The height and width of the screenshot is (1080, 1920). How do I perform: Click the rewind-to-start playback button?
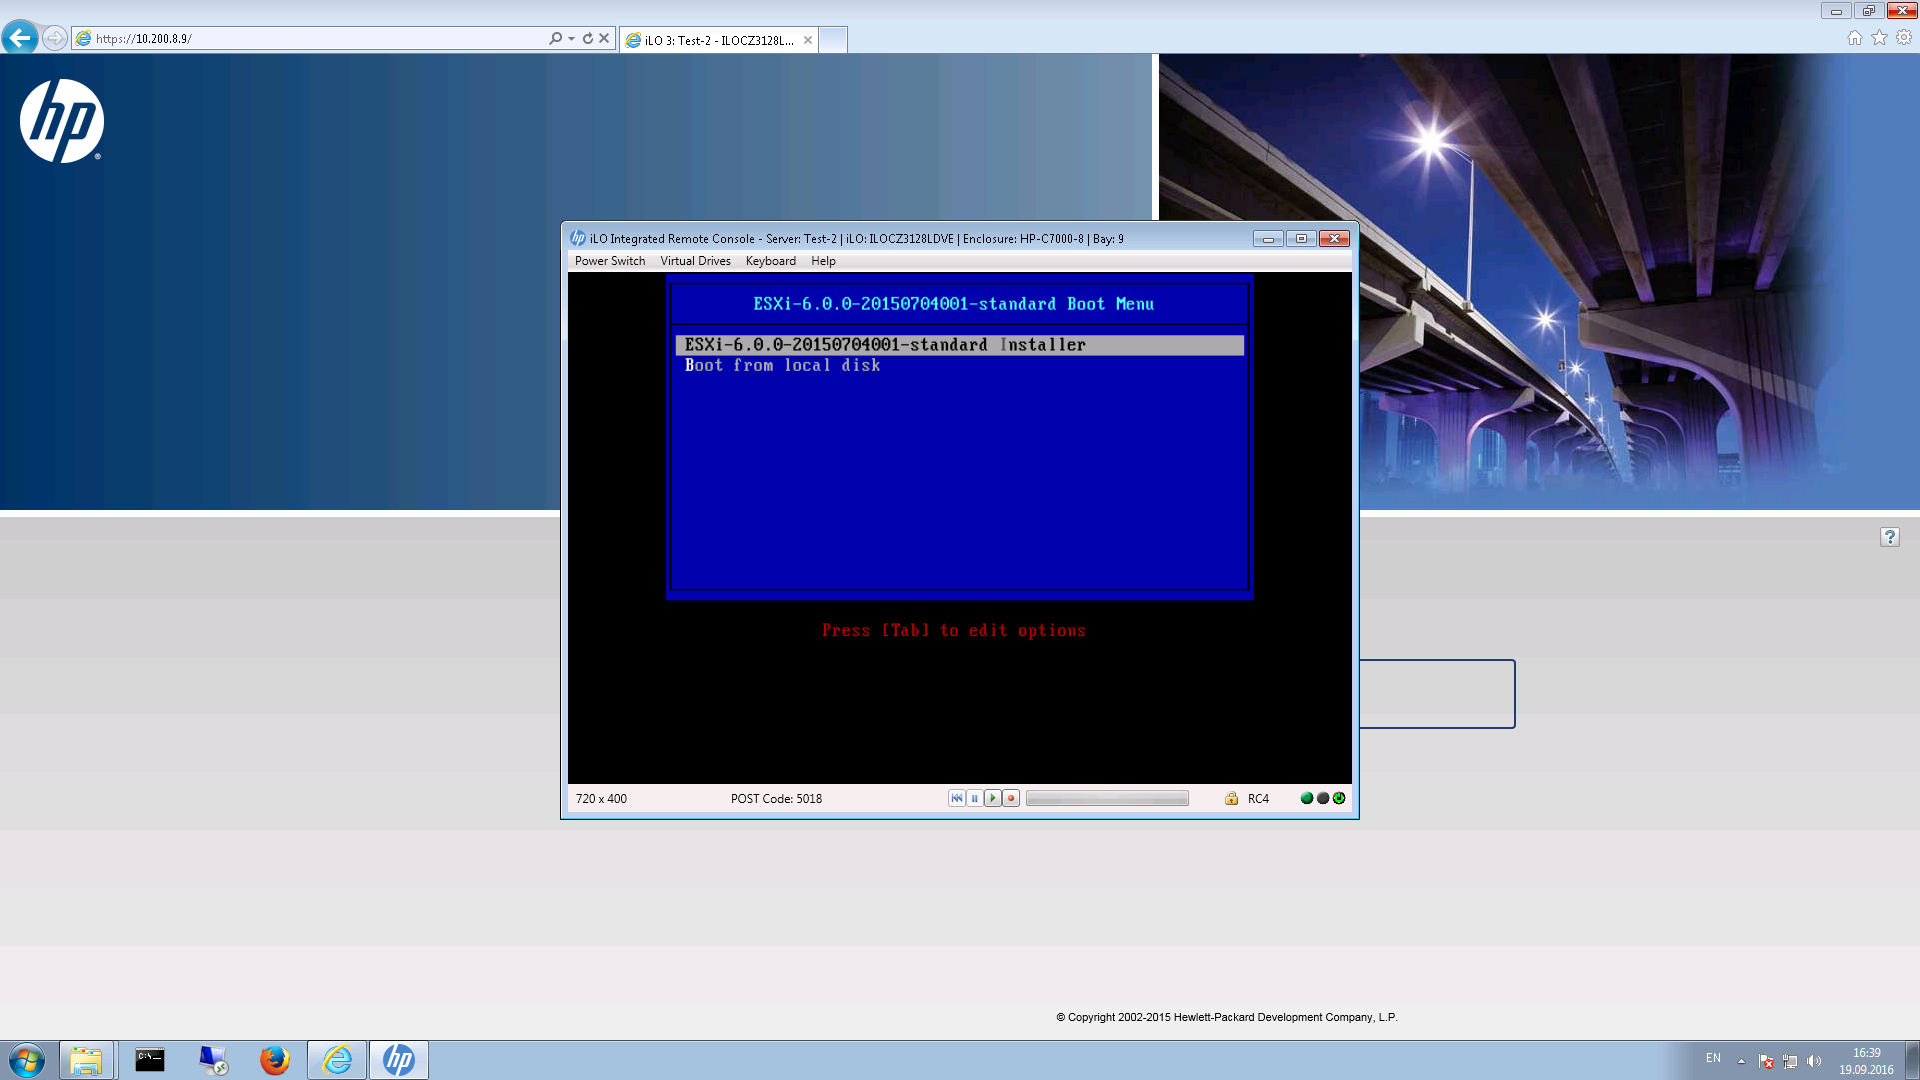(x=957, y=798)
